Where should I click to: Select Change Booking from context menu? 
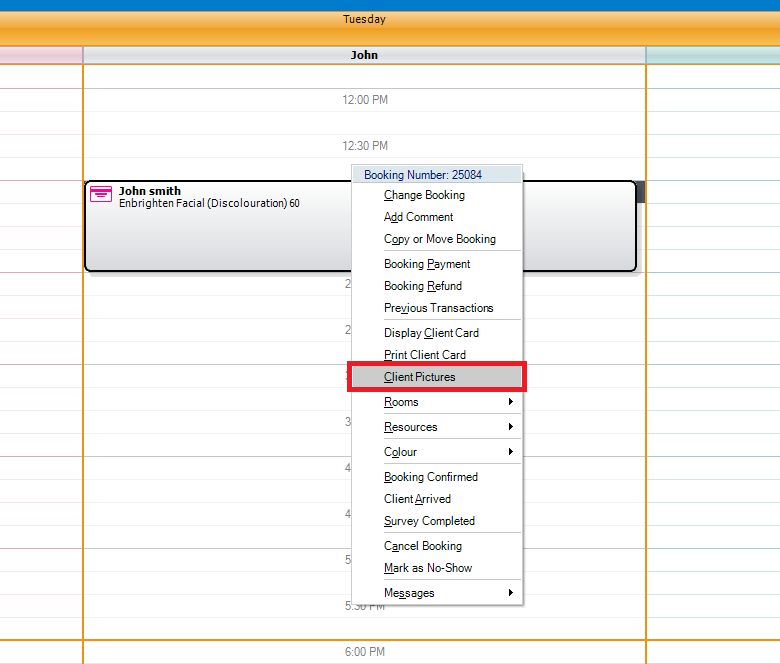click(424, 195)
